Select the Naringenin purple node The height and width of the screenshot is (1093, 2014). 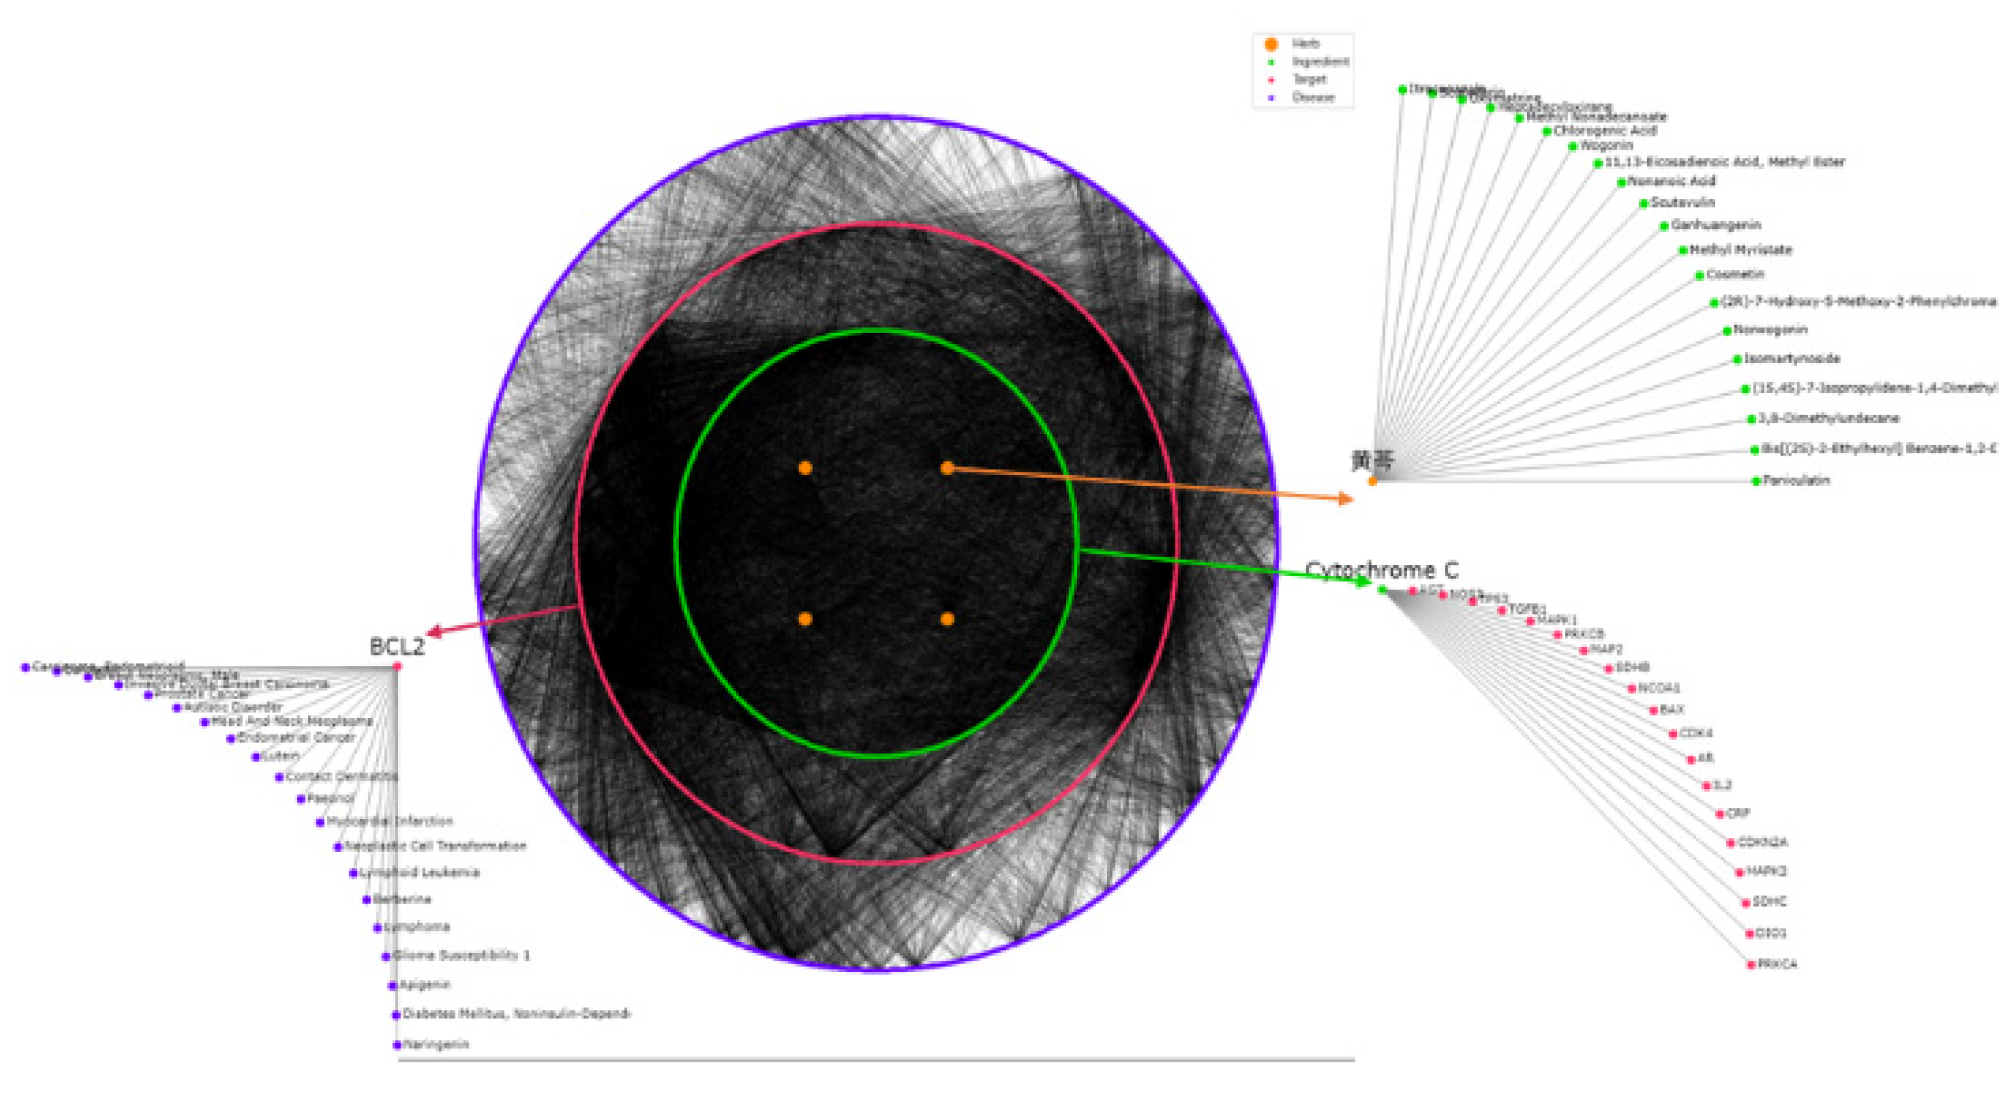397,1045
